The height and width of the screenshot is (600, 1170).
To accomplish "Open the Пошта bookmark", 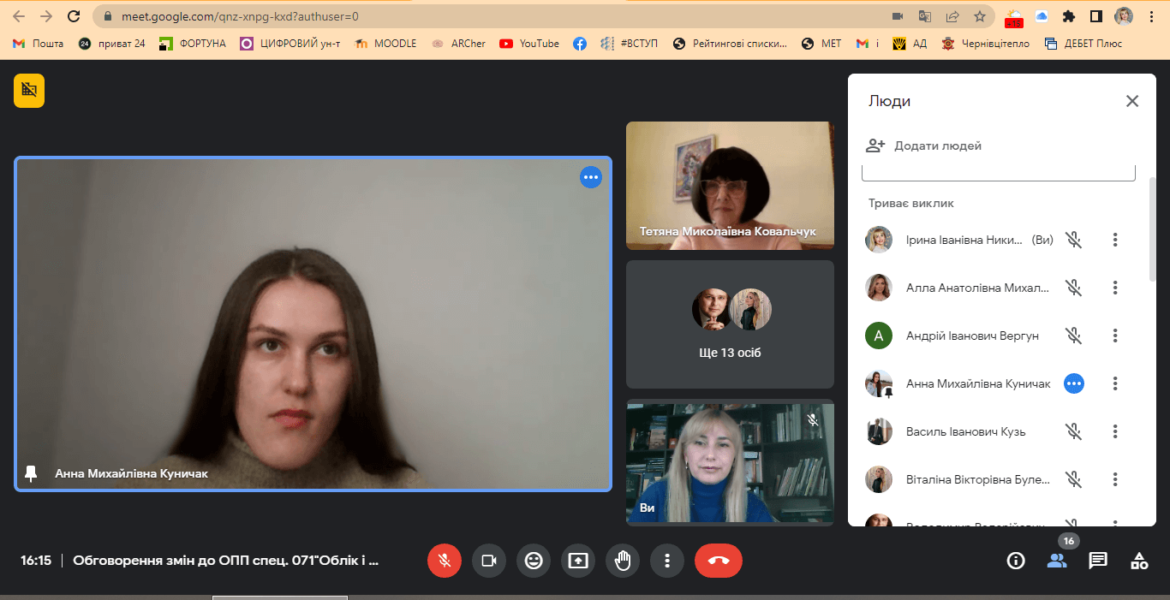I will (x=39, y=43).
